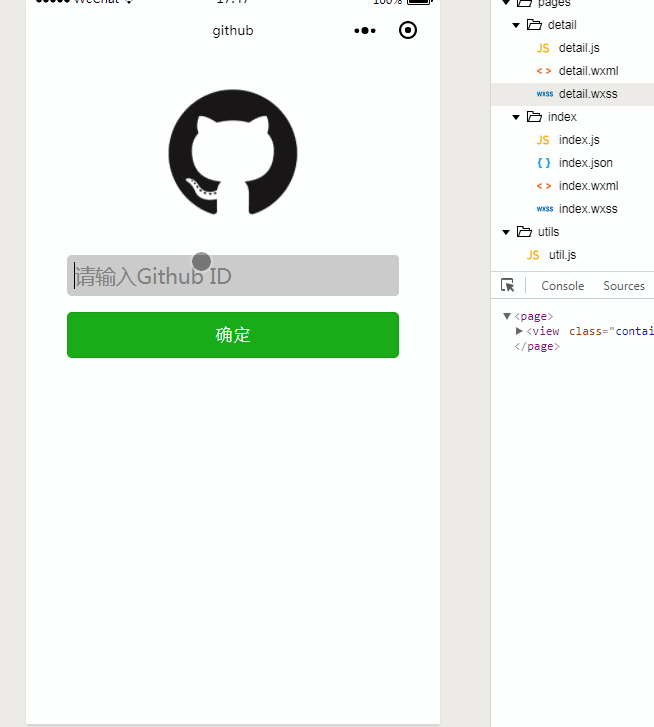Viewport: 654px width, 727px height.
Task: Select the utils folder label
Action: point(548,232)
